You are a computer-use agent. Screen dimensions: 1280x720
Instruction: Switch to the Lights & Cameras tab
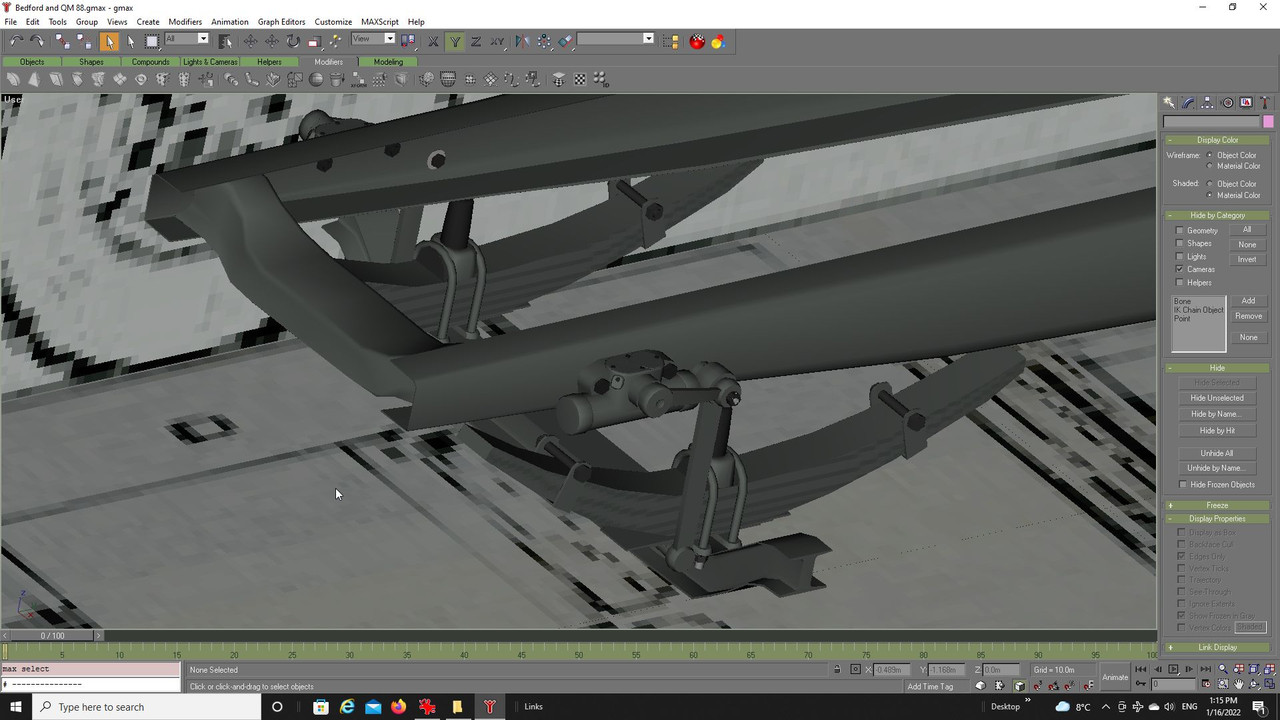[210, 62]
